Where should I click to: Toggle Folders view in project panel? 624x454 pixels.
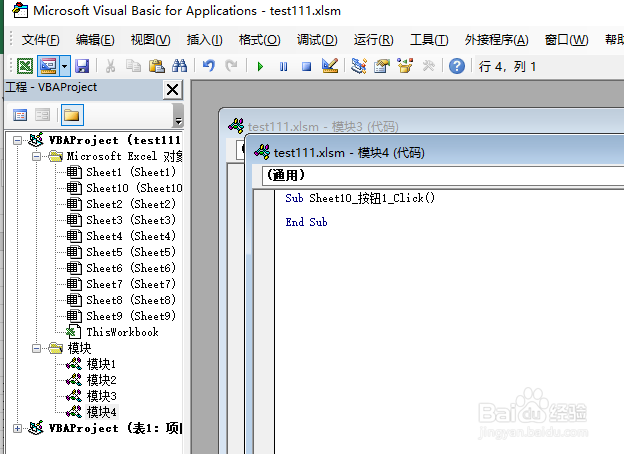[x=72, y=115]
